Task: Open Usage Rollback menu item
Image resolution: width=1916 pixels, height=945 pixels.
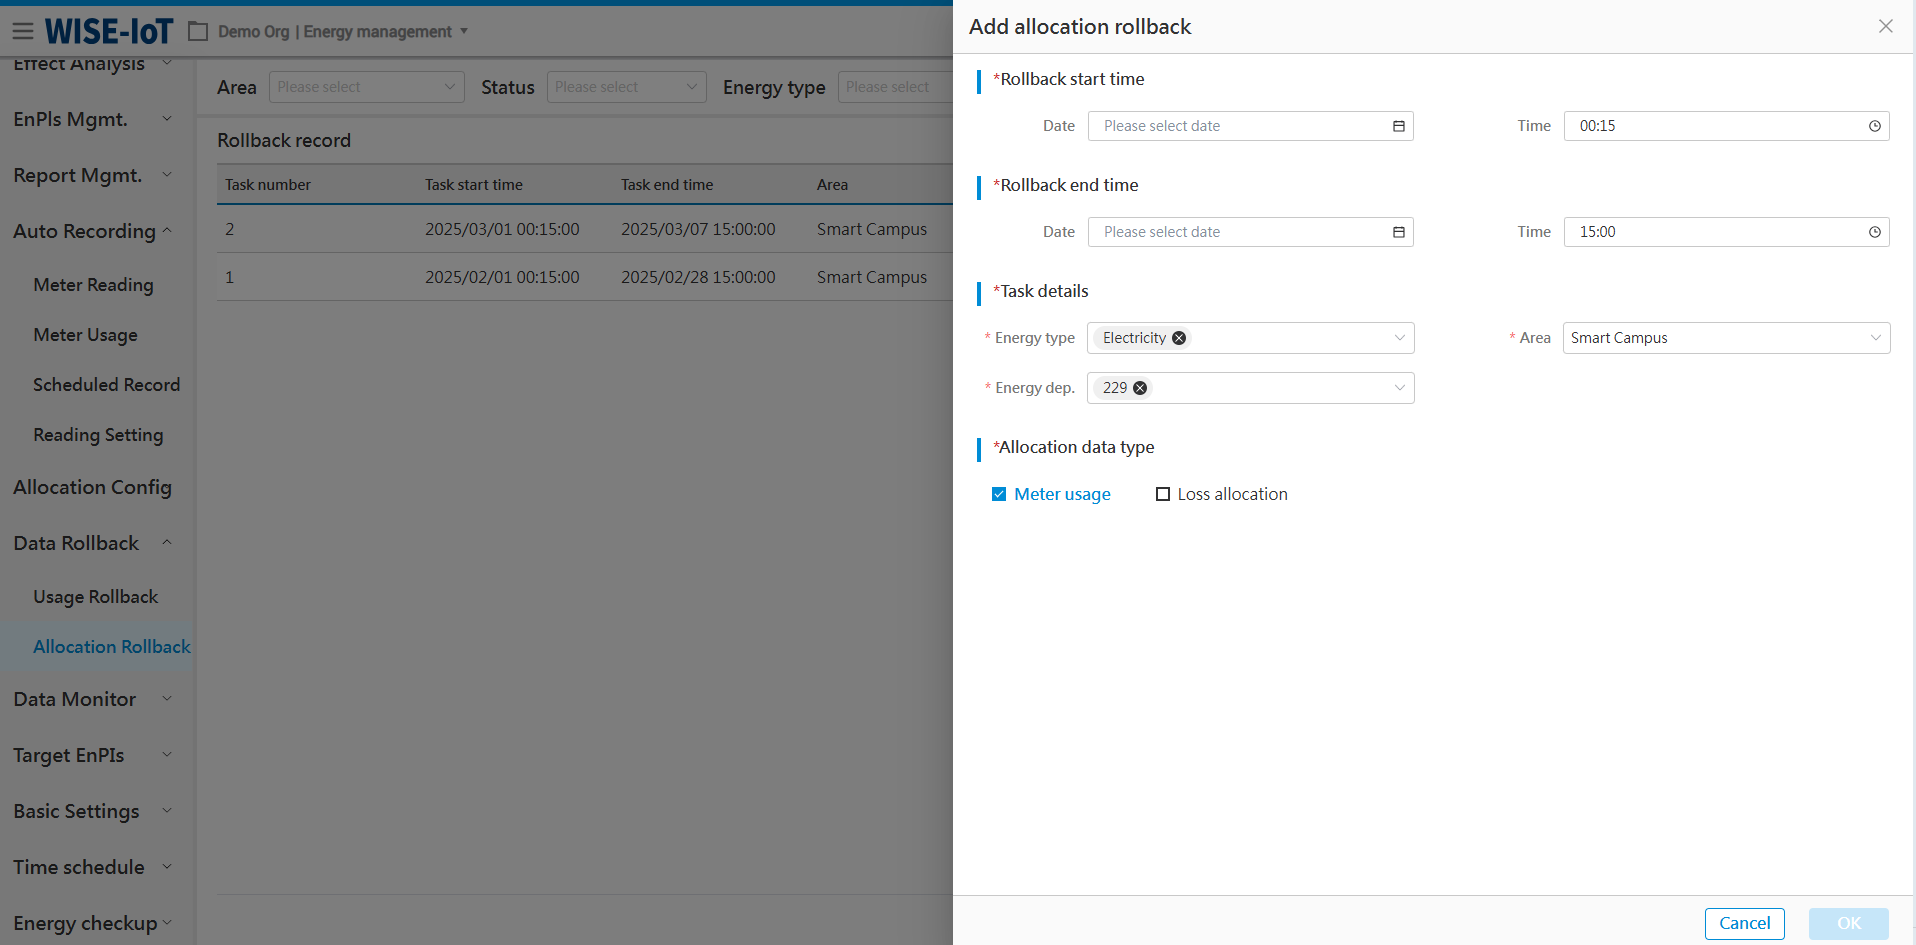Action: pos(95,597)
